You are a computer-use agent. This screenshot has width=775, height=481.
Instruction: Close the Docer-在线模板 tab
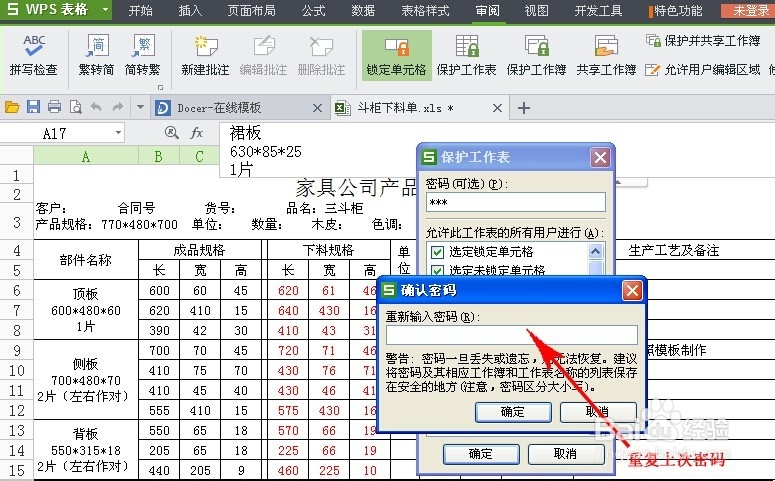(x=317, y=108)
